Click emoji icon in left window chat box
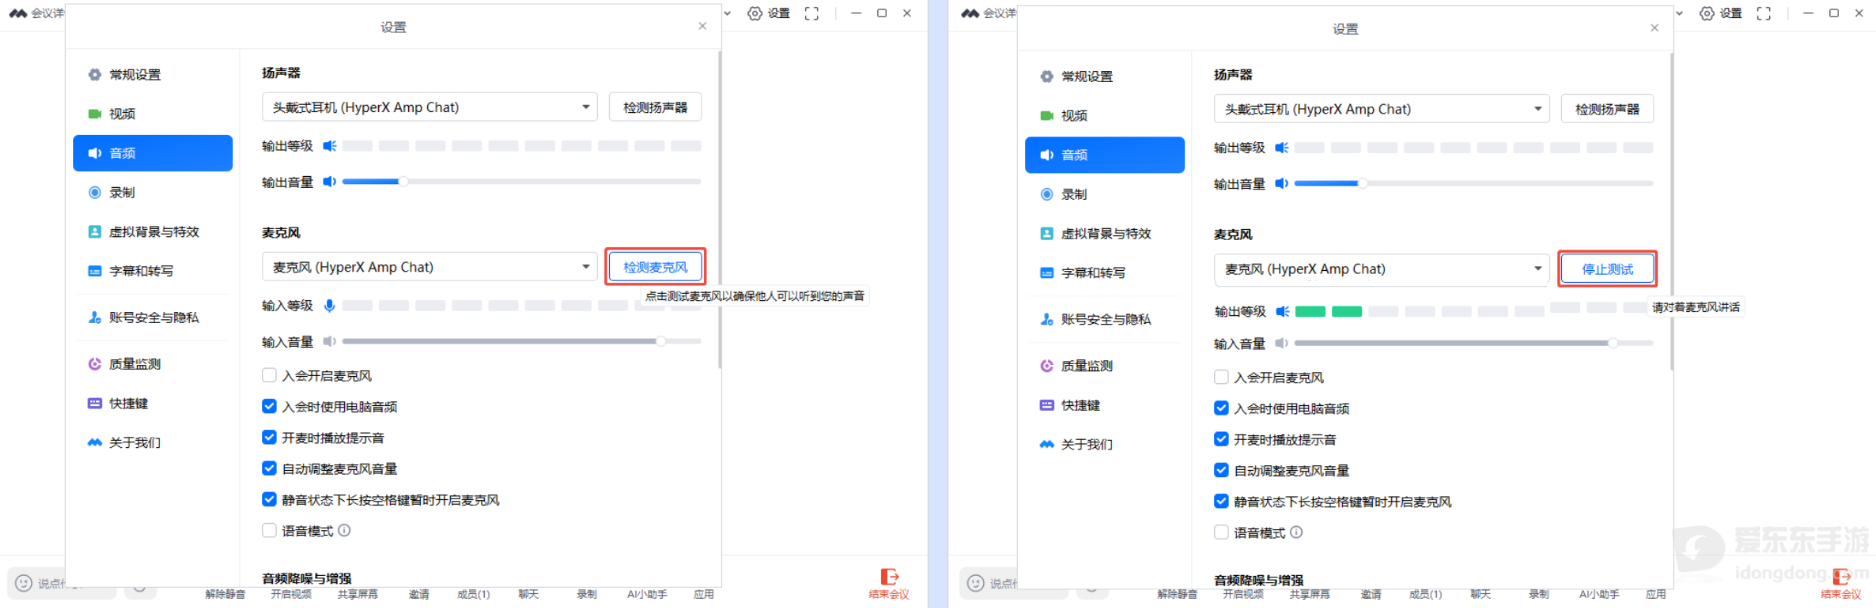The image size is (1876, 608). tap(22, 583)
